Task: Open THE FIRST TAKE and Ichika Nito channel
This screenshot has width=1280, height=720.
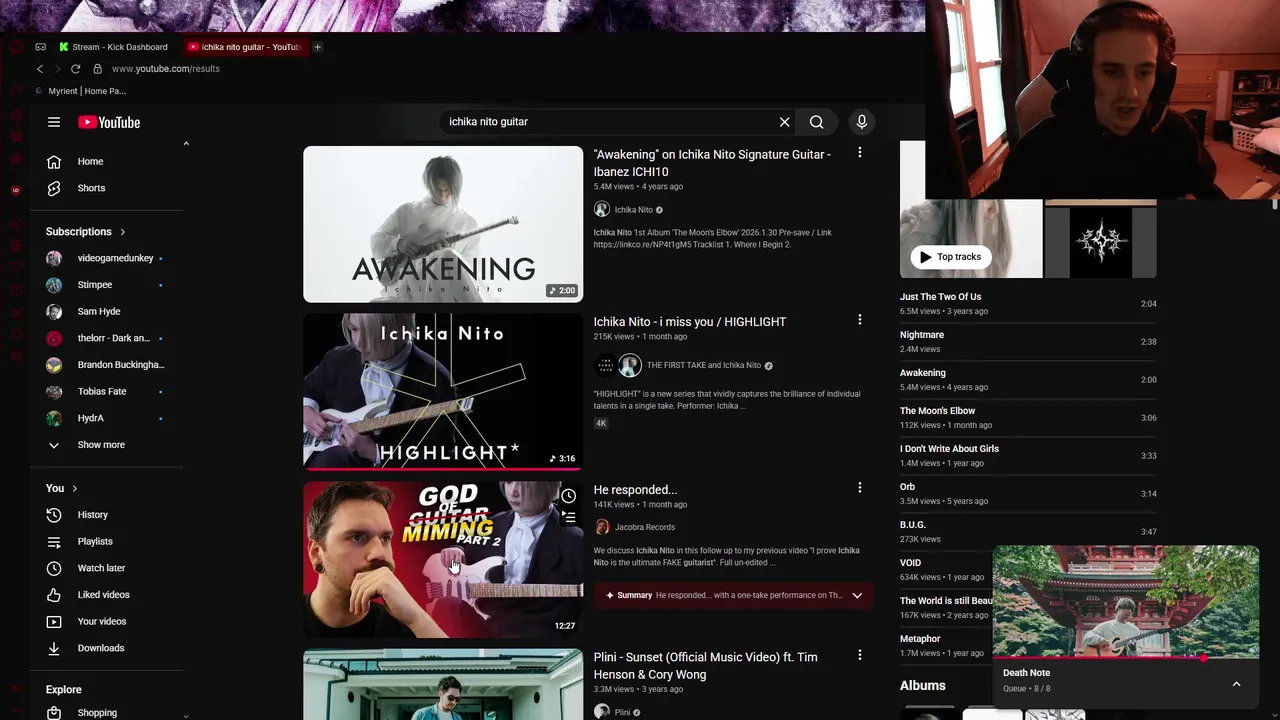Action: click(704, 365)
